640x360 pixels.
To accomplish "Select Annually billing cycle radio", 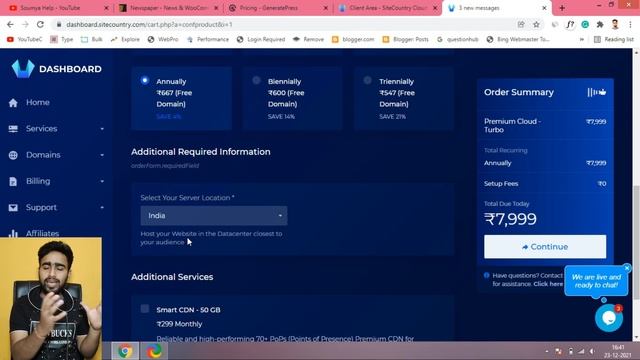I will tap(145, 80).
